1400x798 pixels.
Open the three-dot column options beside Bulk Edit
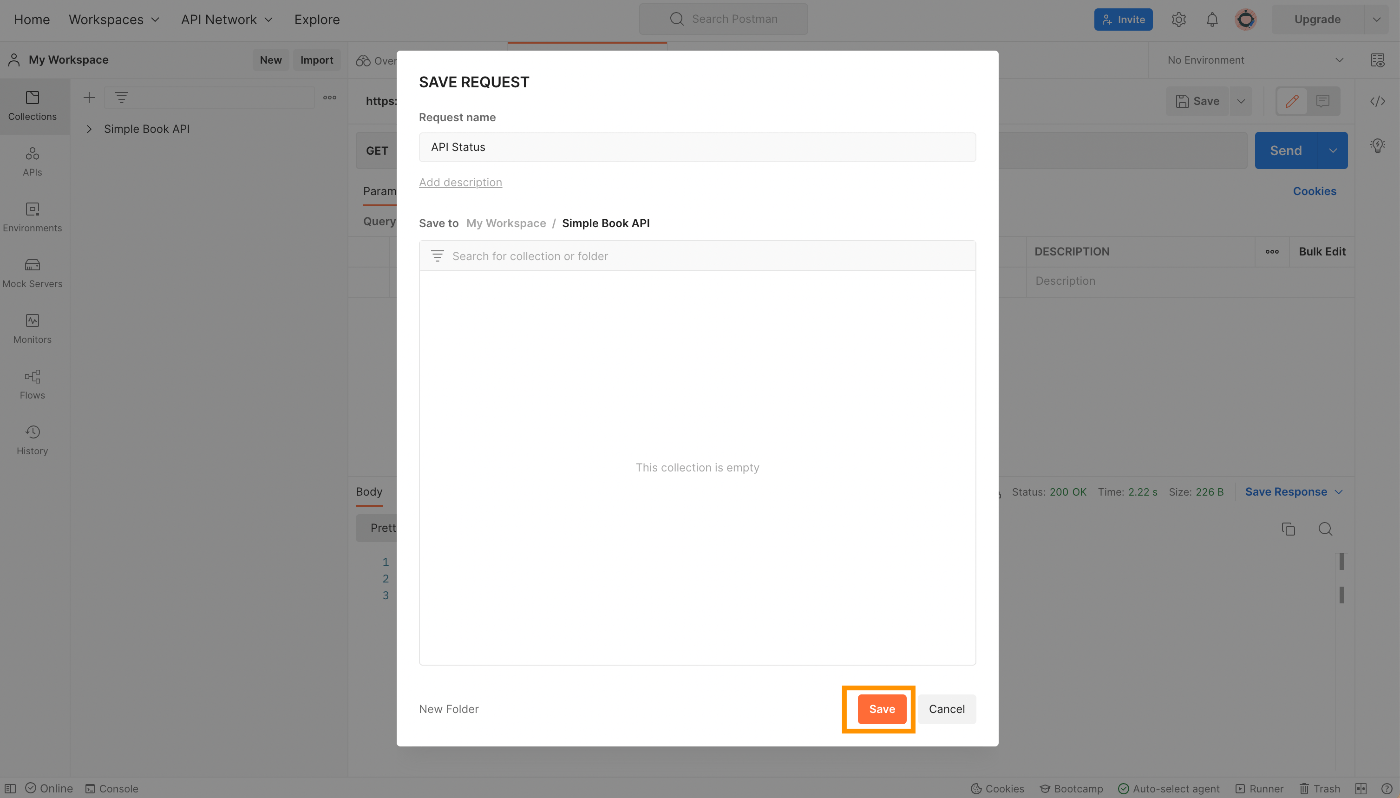(x=1272, y=252)
